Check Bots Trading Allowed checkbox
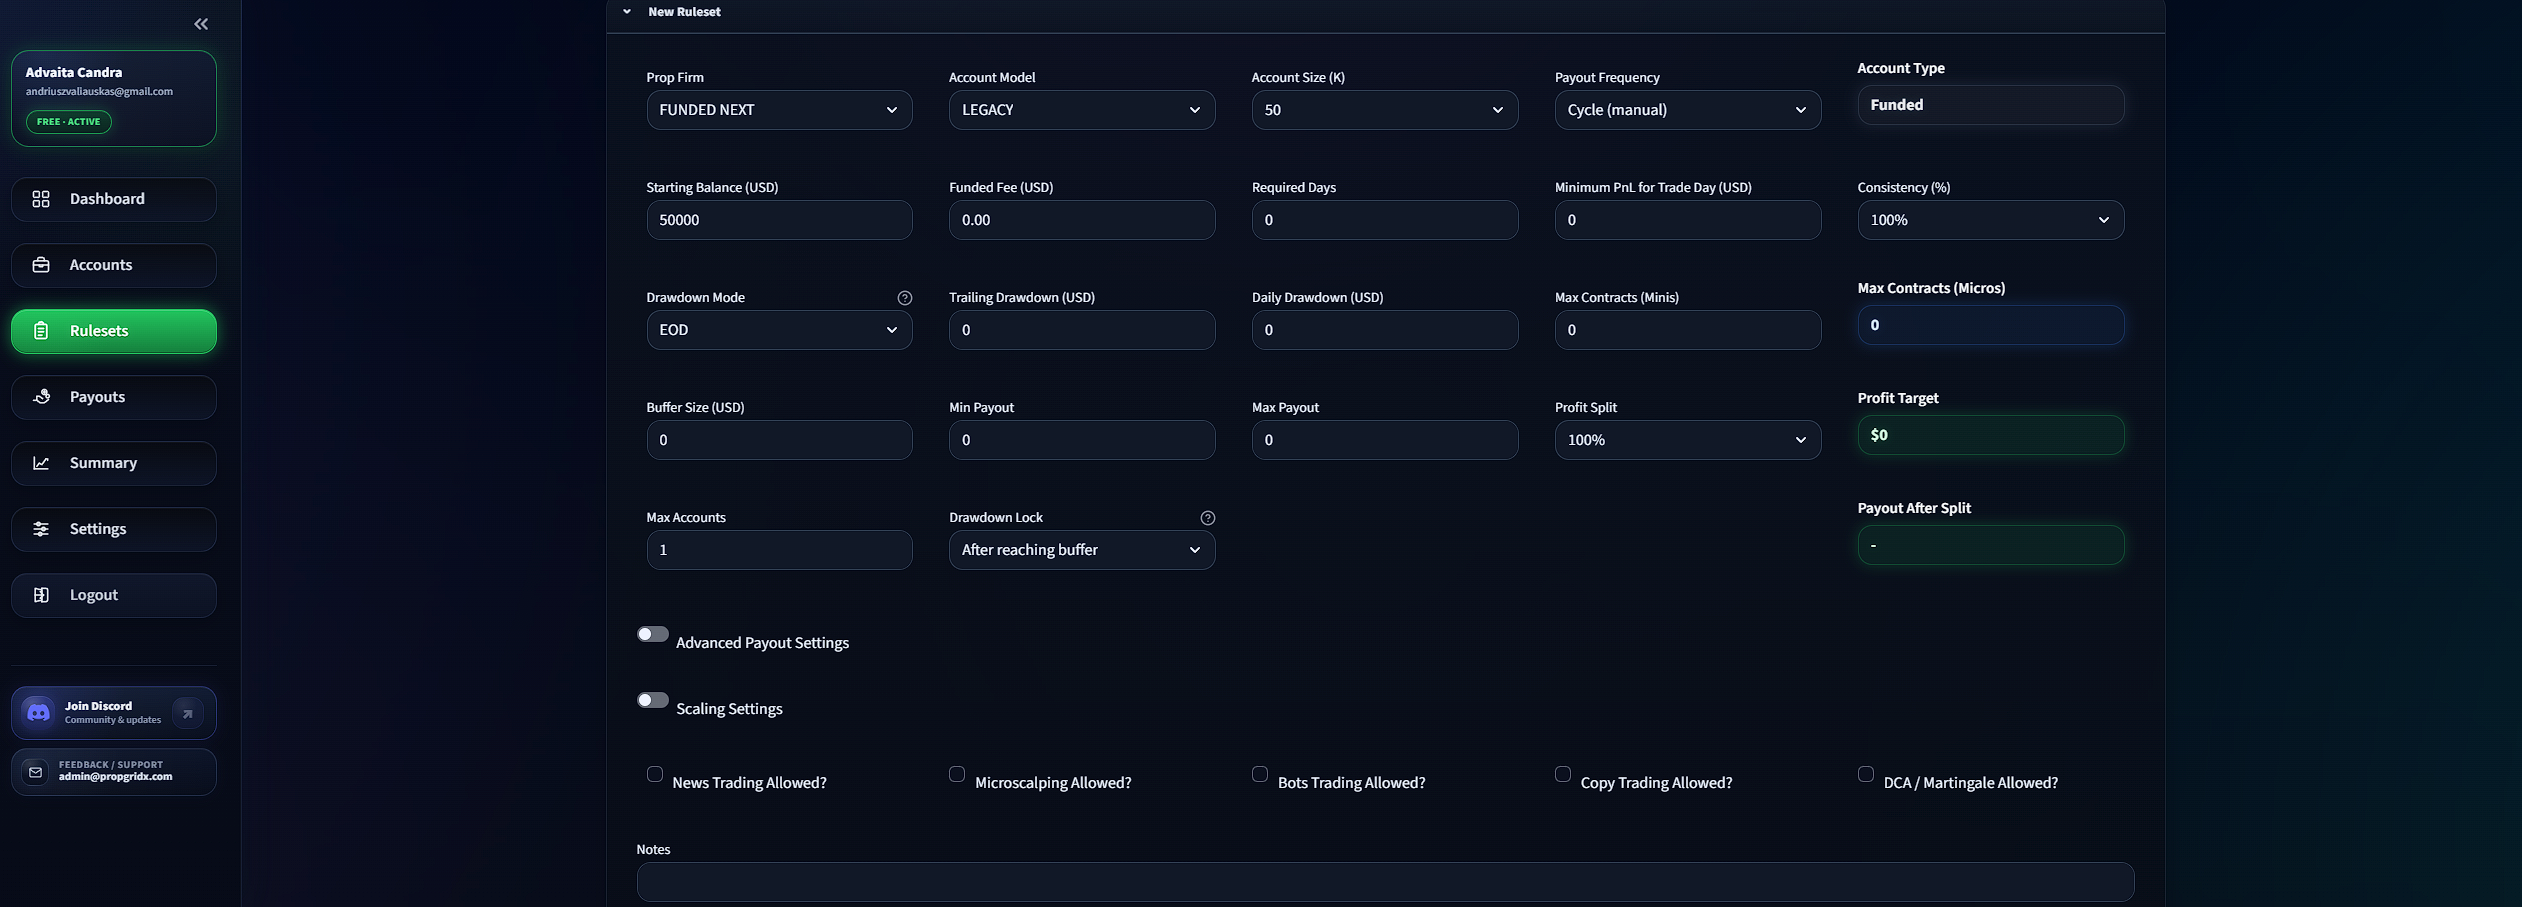Image resolution: width=2522 pixels, height=907 pixels. pyautogui.click(x=1260, y=774)
